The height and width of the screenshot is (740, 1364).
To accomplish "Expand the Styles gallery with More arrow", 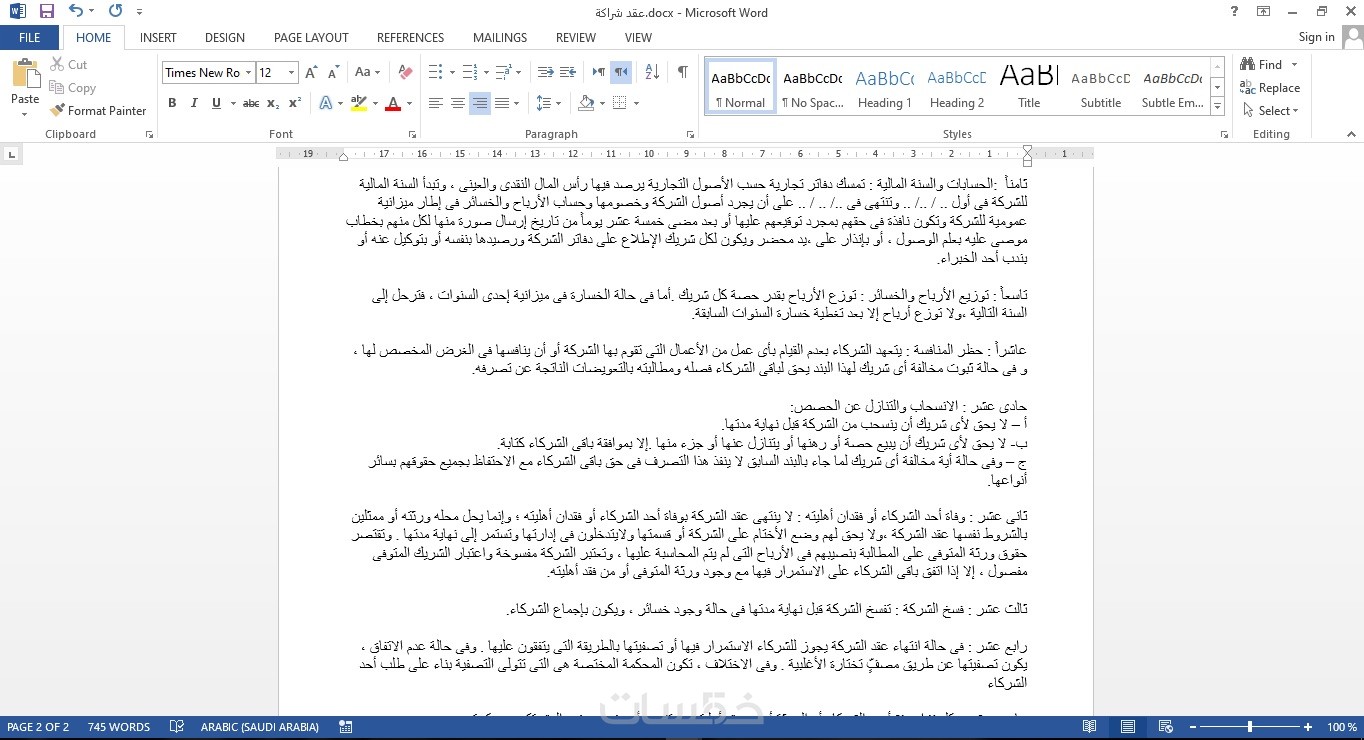I will (1217, 105).
